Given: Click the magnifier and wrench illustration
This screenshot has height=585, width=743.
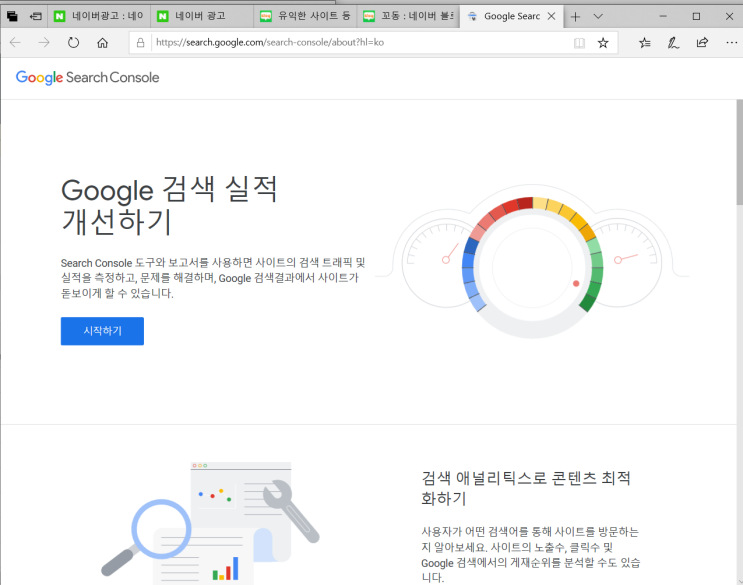Looking at the screenshot, I should (210, 523).
